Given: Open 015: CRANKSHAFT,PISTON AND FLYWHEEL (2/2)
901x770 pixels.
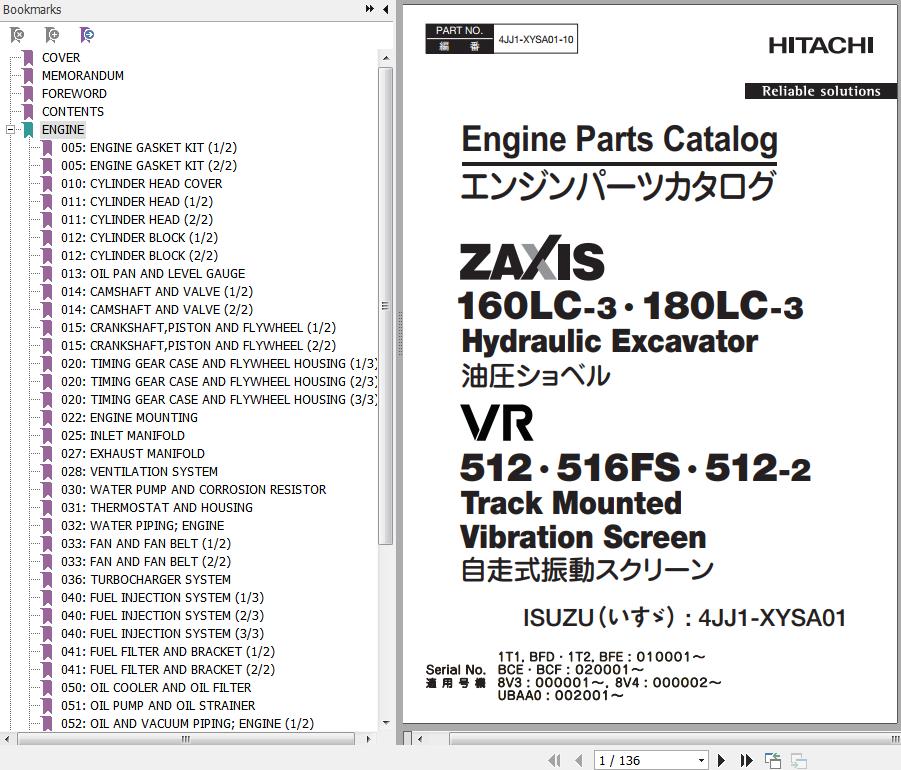Looking at the screenshot, I should point(198,345).
